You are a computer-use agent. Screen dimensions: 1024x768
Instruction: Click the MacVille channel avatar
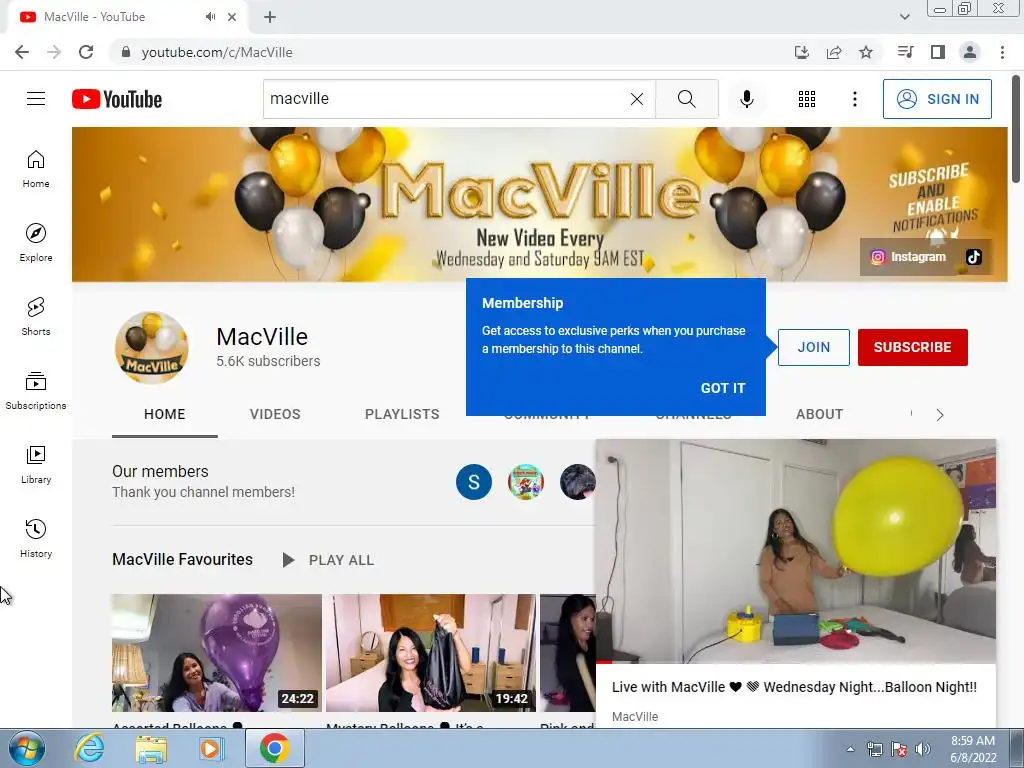tap(152, 347)
